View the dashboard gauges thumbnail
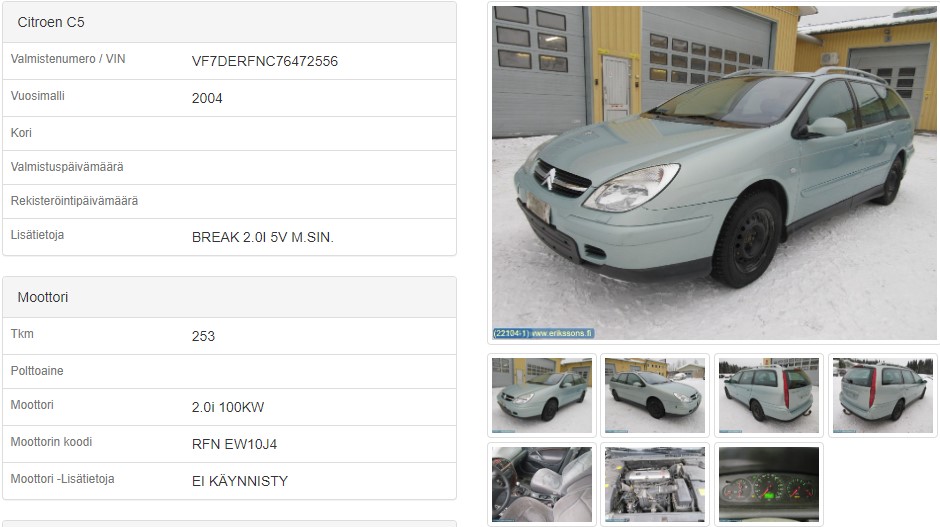Screen dimensions: 940x527 point(769,484)
